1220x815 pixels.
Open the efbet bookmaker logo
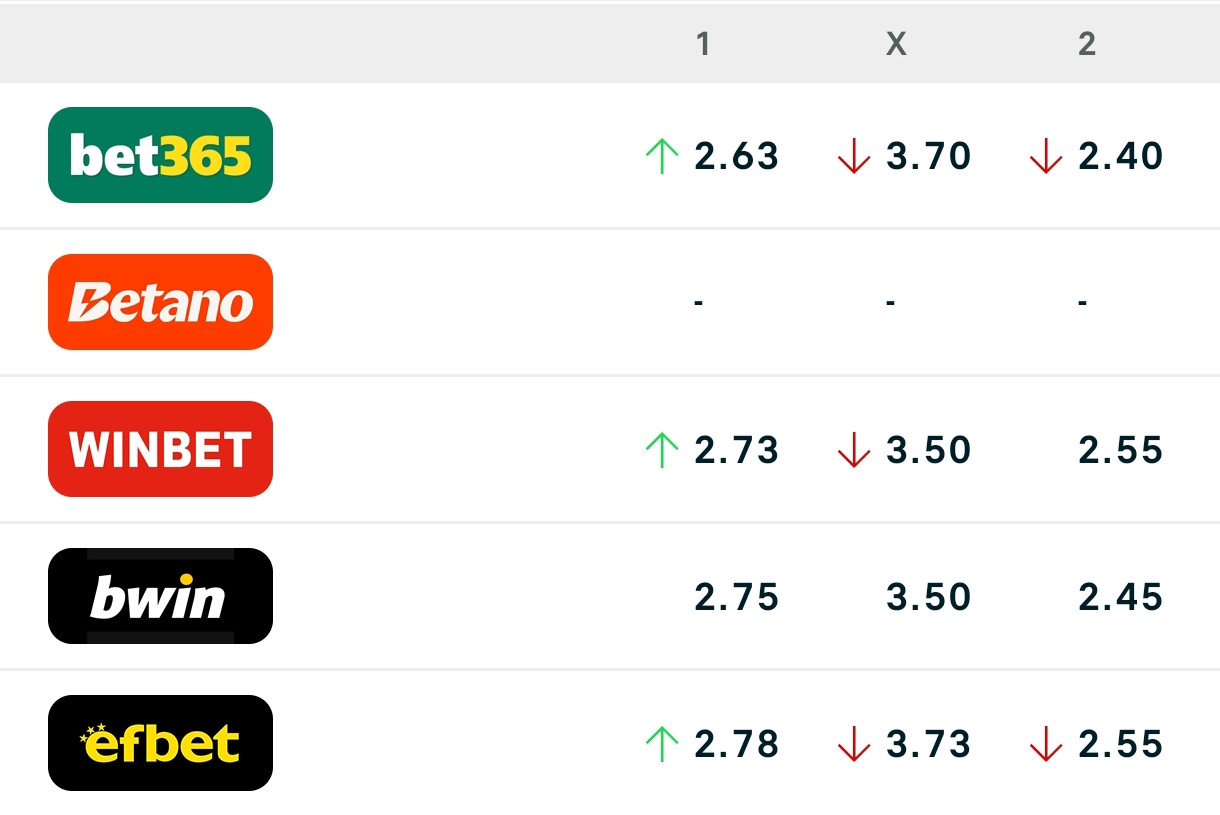(x=160, y=743)
